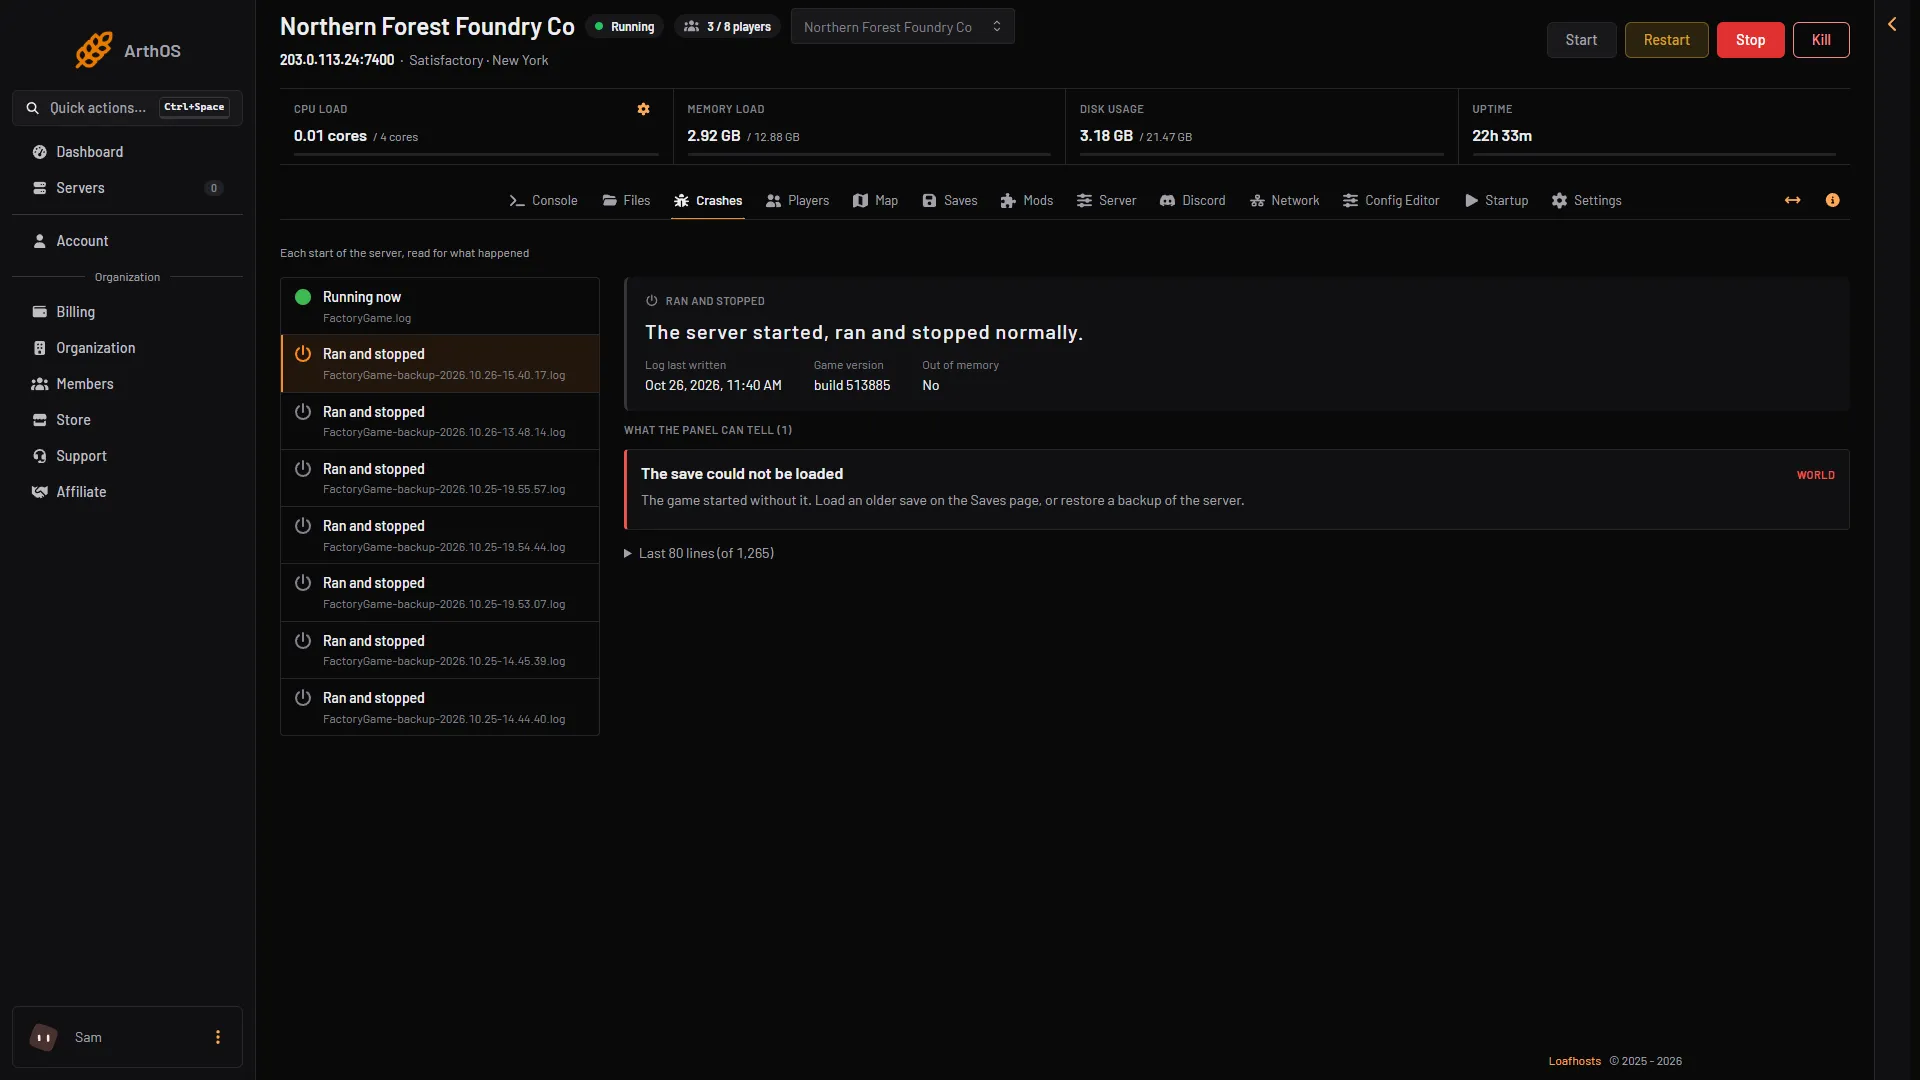Viewport: 1920px width, 1080px height.
Task: Switch to the Discord tab
Action: pos(1192,201)
